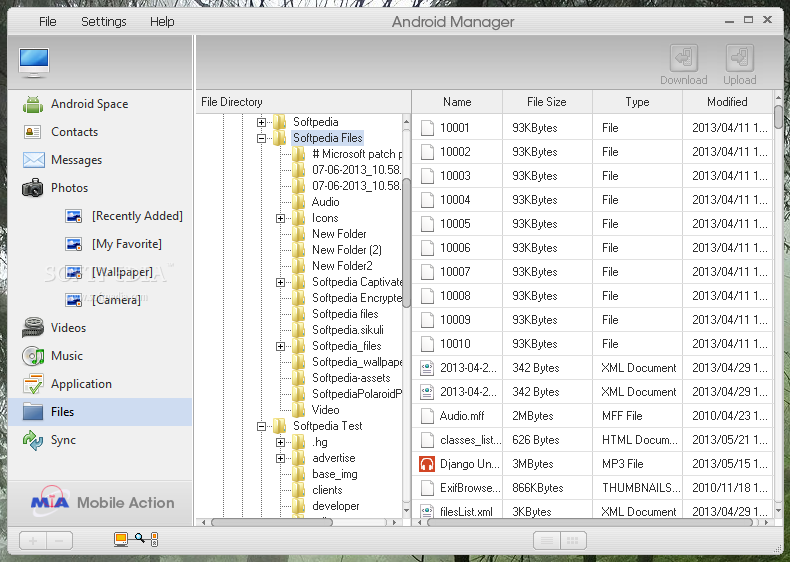790x562 pixels.
Task: Open the Settings menu
Action: 104,22
